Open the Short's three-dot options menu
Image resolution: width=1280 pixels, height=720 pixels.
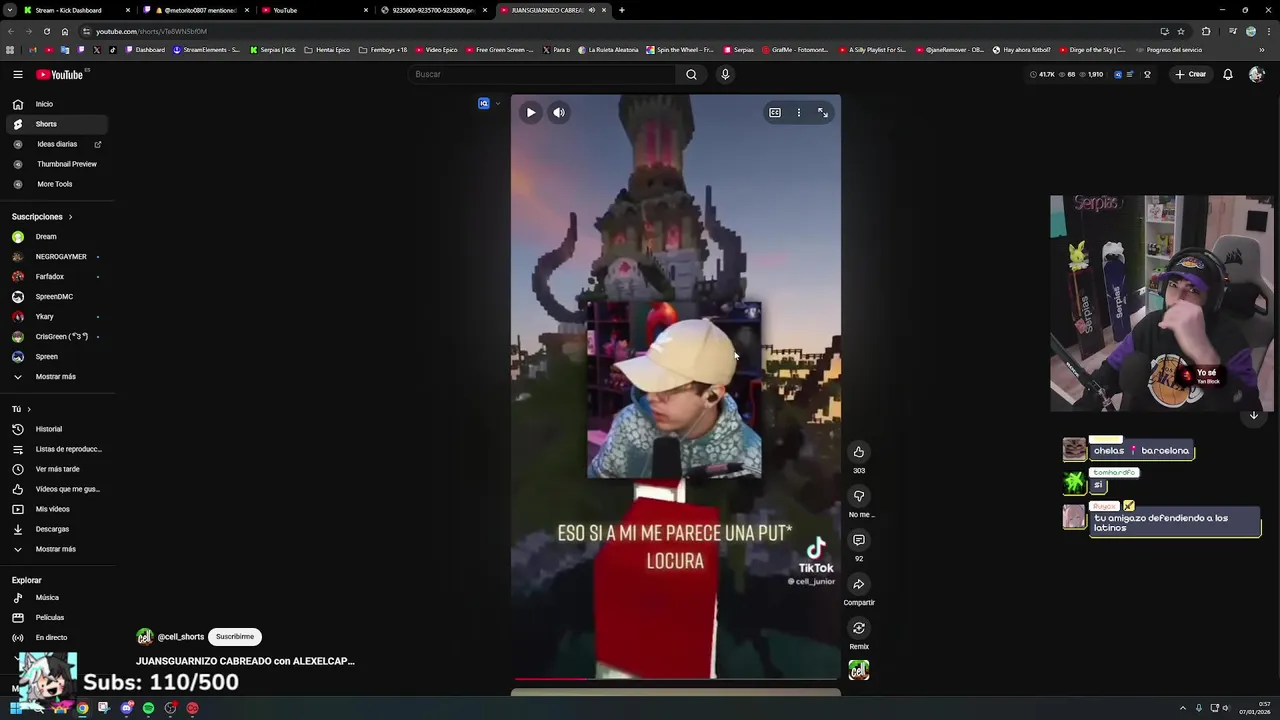[798, 113]
